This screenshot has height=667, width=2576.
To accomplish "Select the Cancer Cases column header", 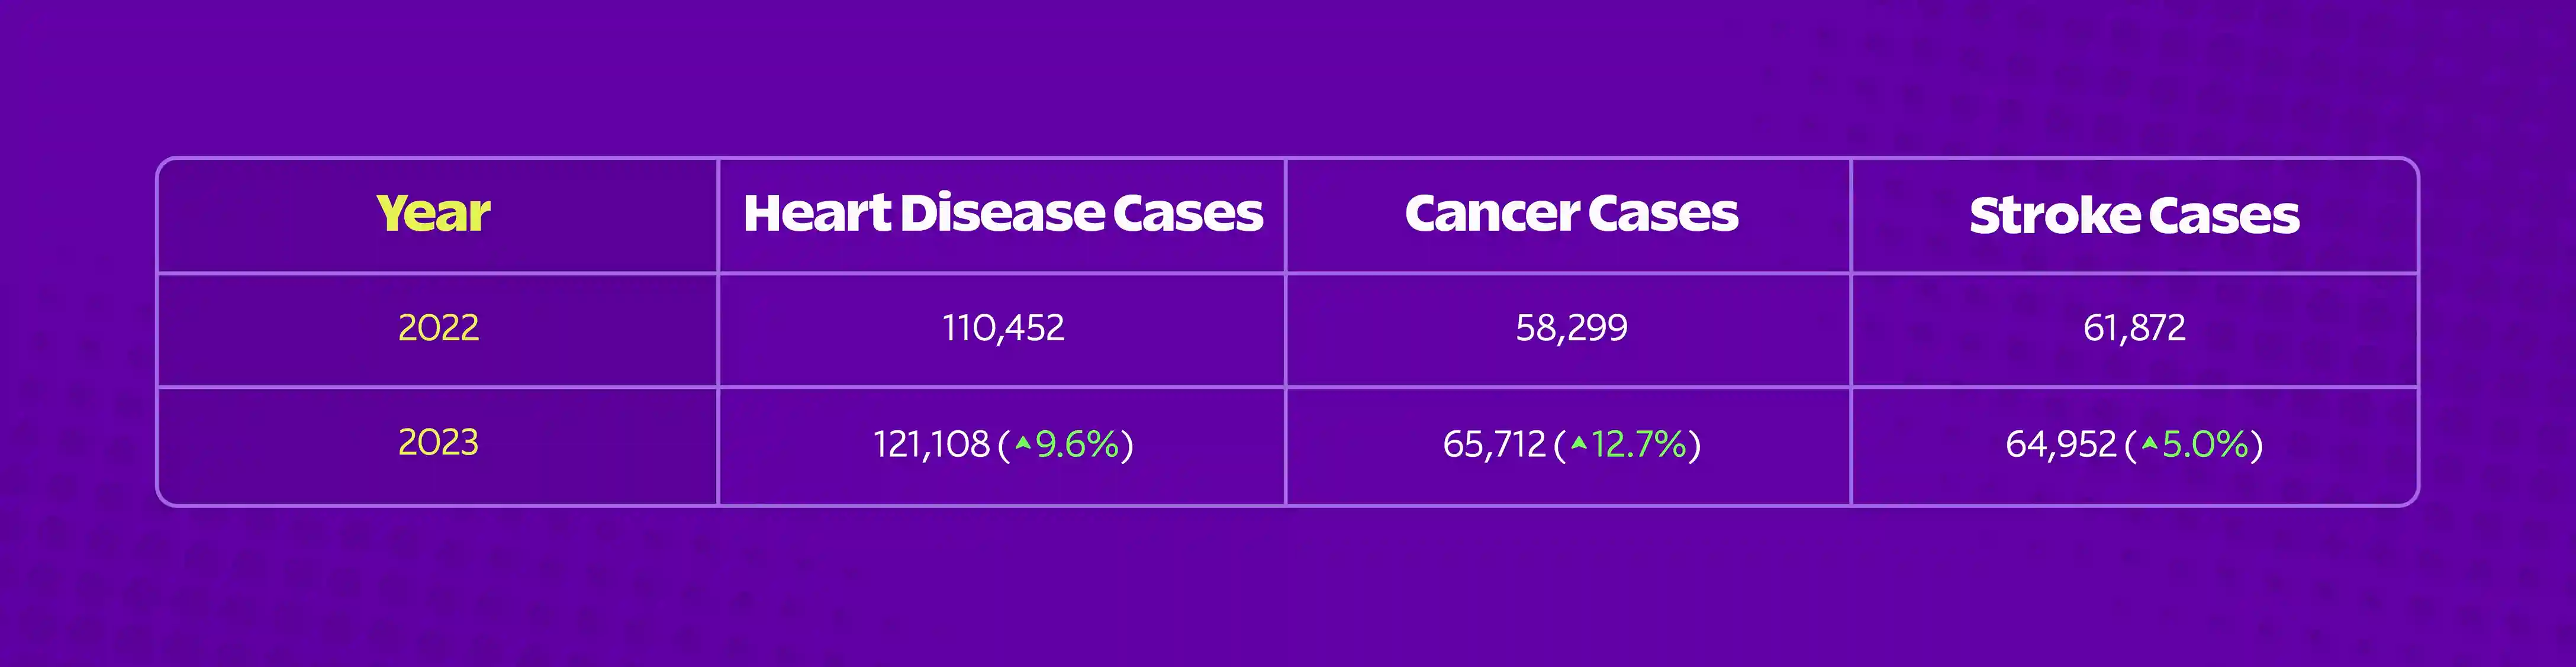I will click(1571, 214).
